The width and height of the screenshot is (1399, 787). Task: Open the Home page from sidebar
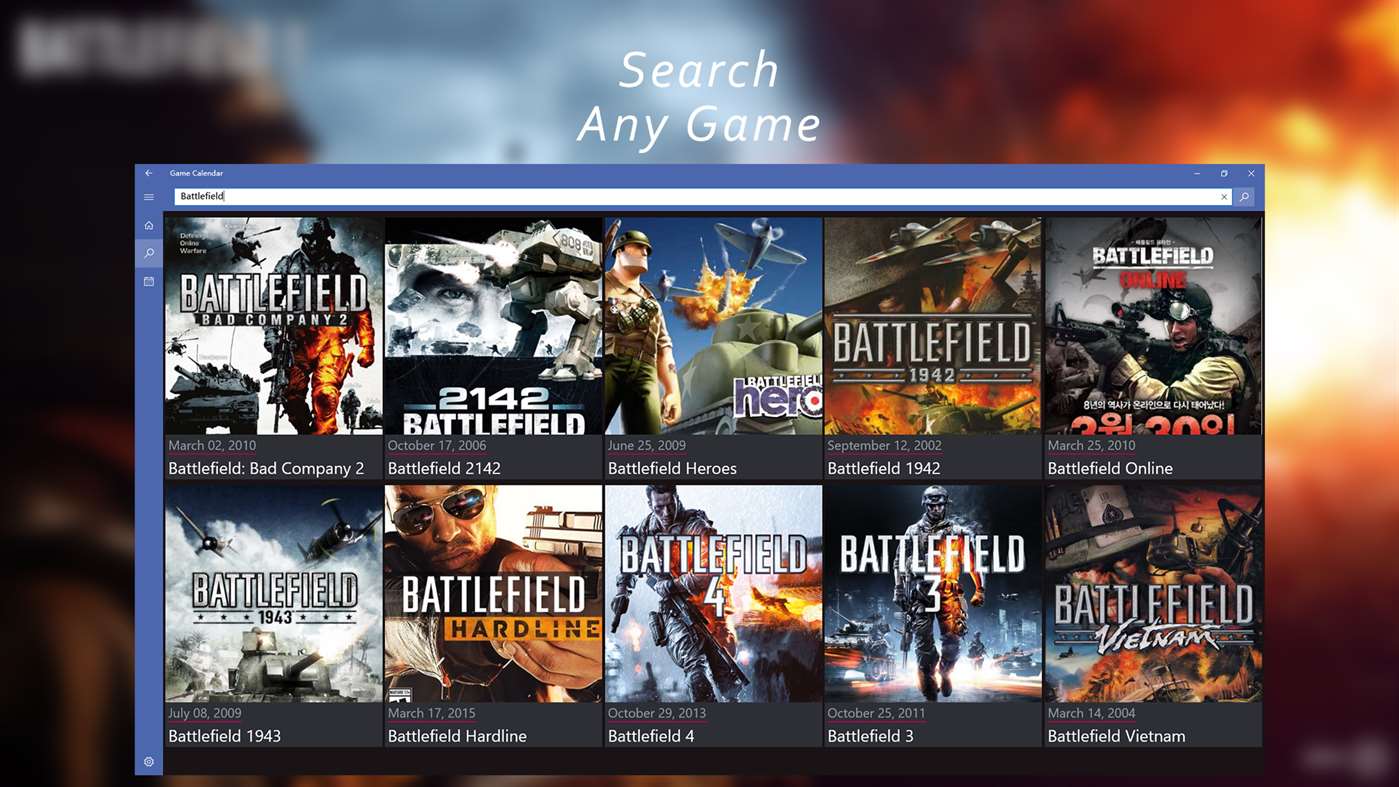pyautogui.click(x=149, y=225)
